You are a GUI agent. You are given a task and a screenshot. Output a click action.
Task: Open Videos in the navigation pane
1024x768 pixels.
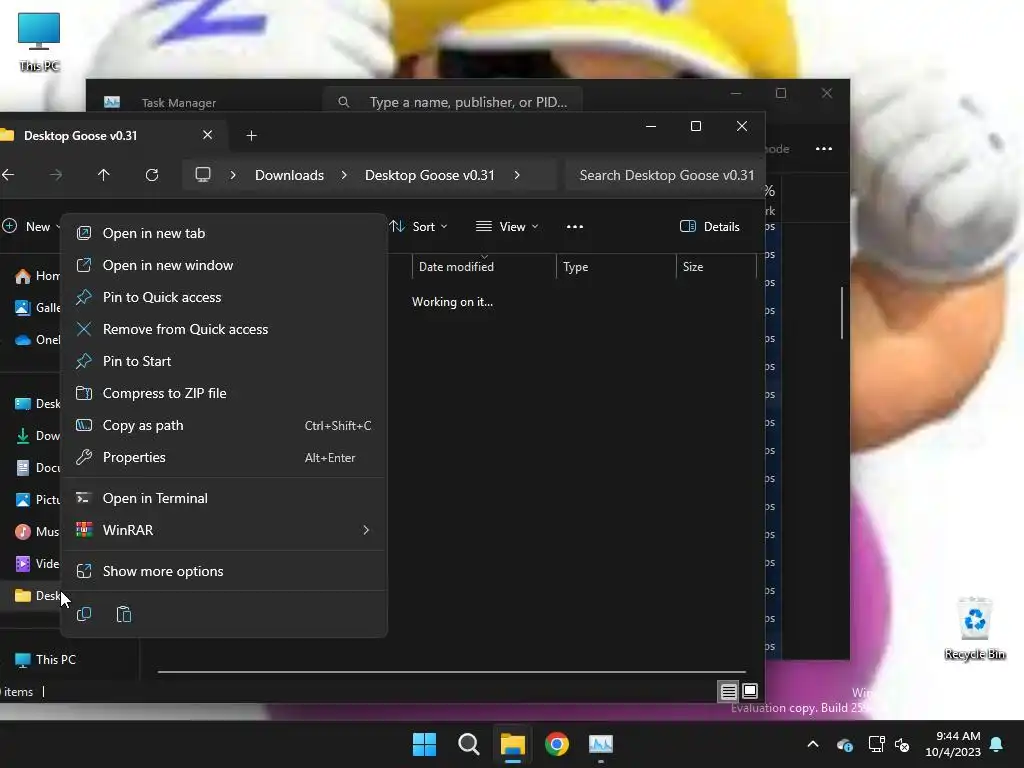coord(37,564)
